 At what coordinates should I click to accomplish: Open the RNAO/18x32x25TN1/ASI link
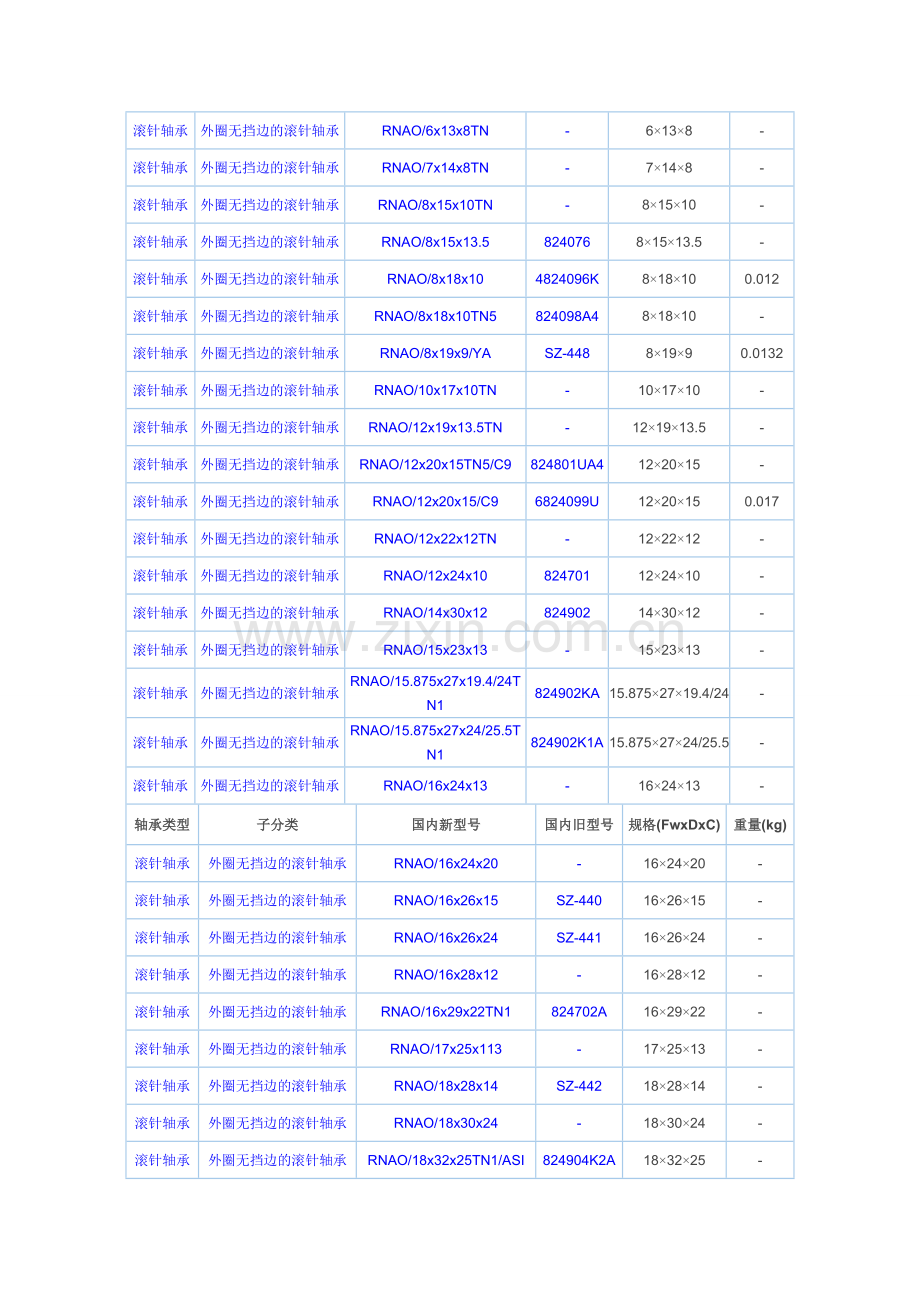point(445,1159)
